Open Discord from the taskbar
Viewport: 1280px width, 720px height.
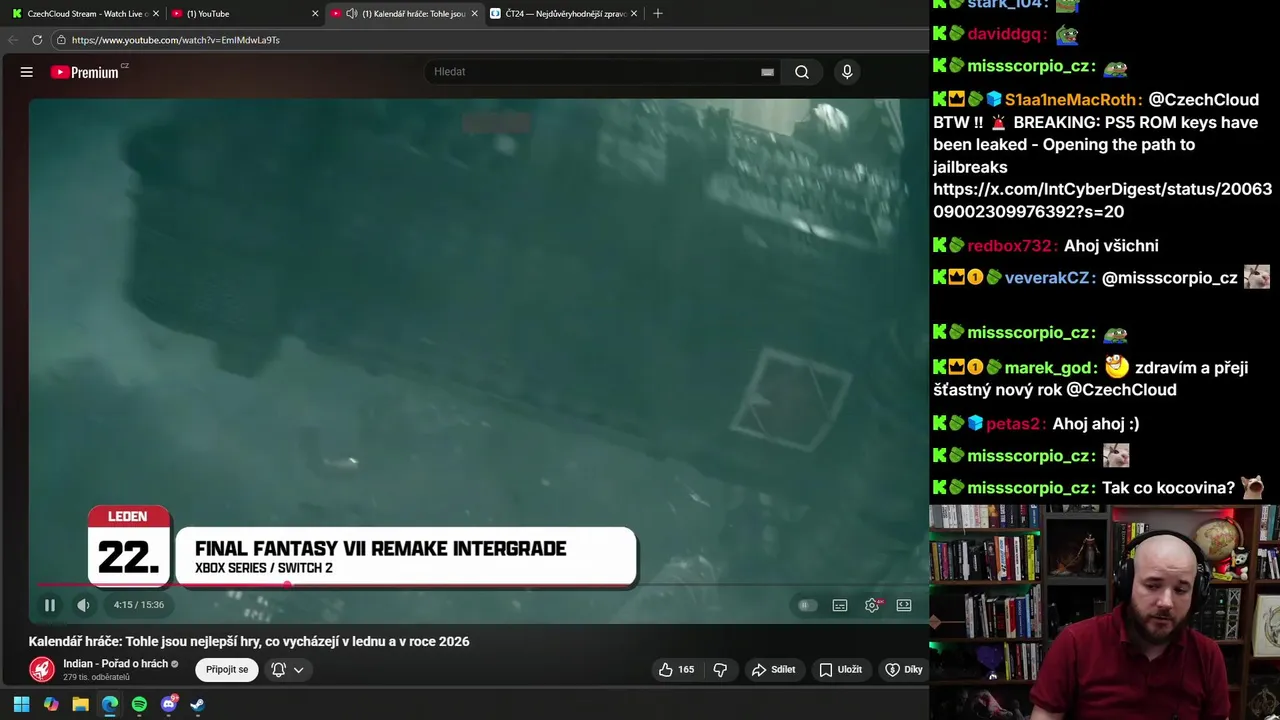click(169, 704)
